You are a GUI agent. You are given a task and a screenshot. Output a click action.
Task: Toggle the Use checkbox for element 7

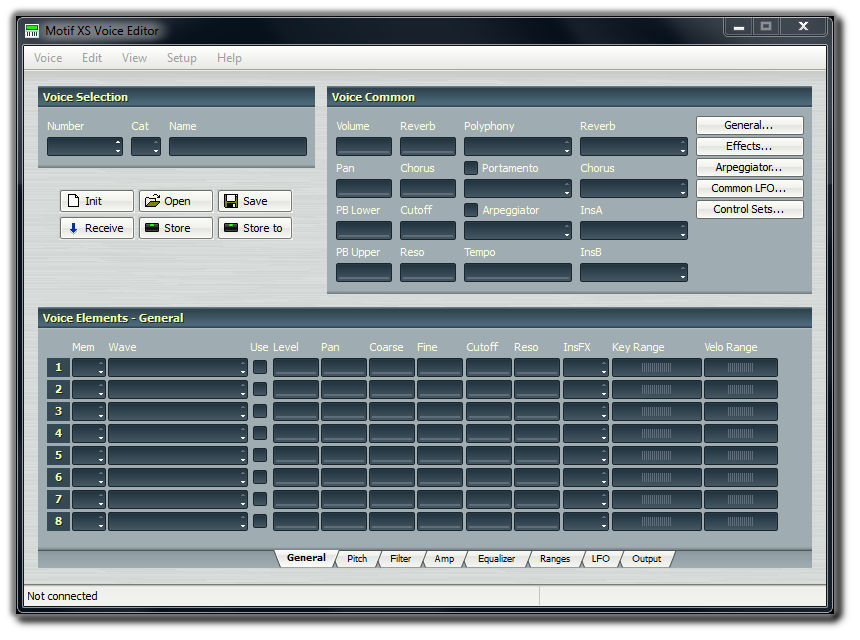tap(260, 499)
